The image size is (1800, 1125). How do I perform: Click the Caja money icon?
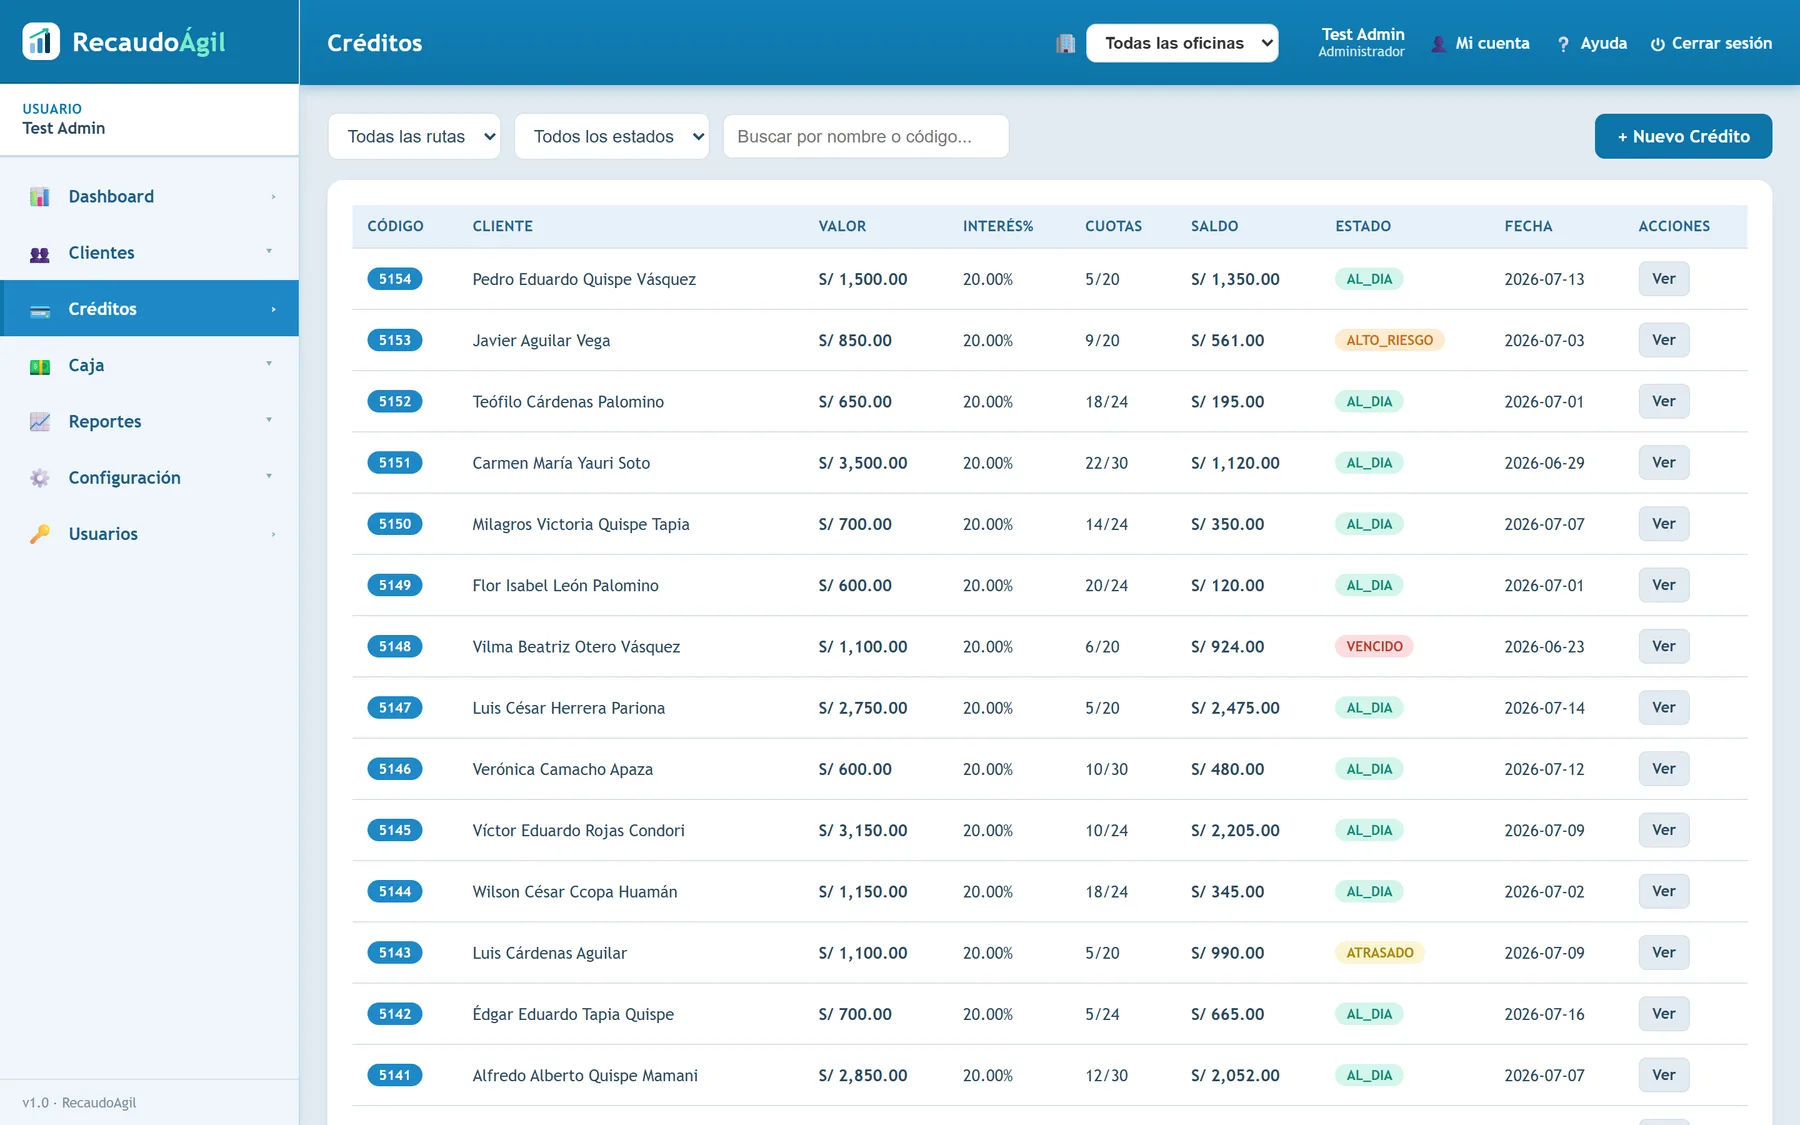pos(40,366)
